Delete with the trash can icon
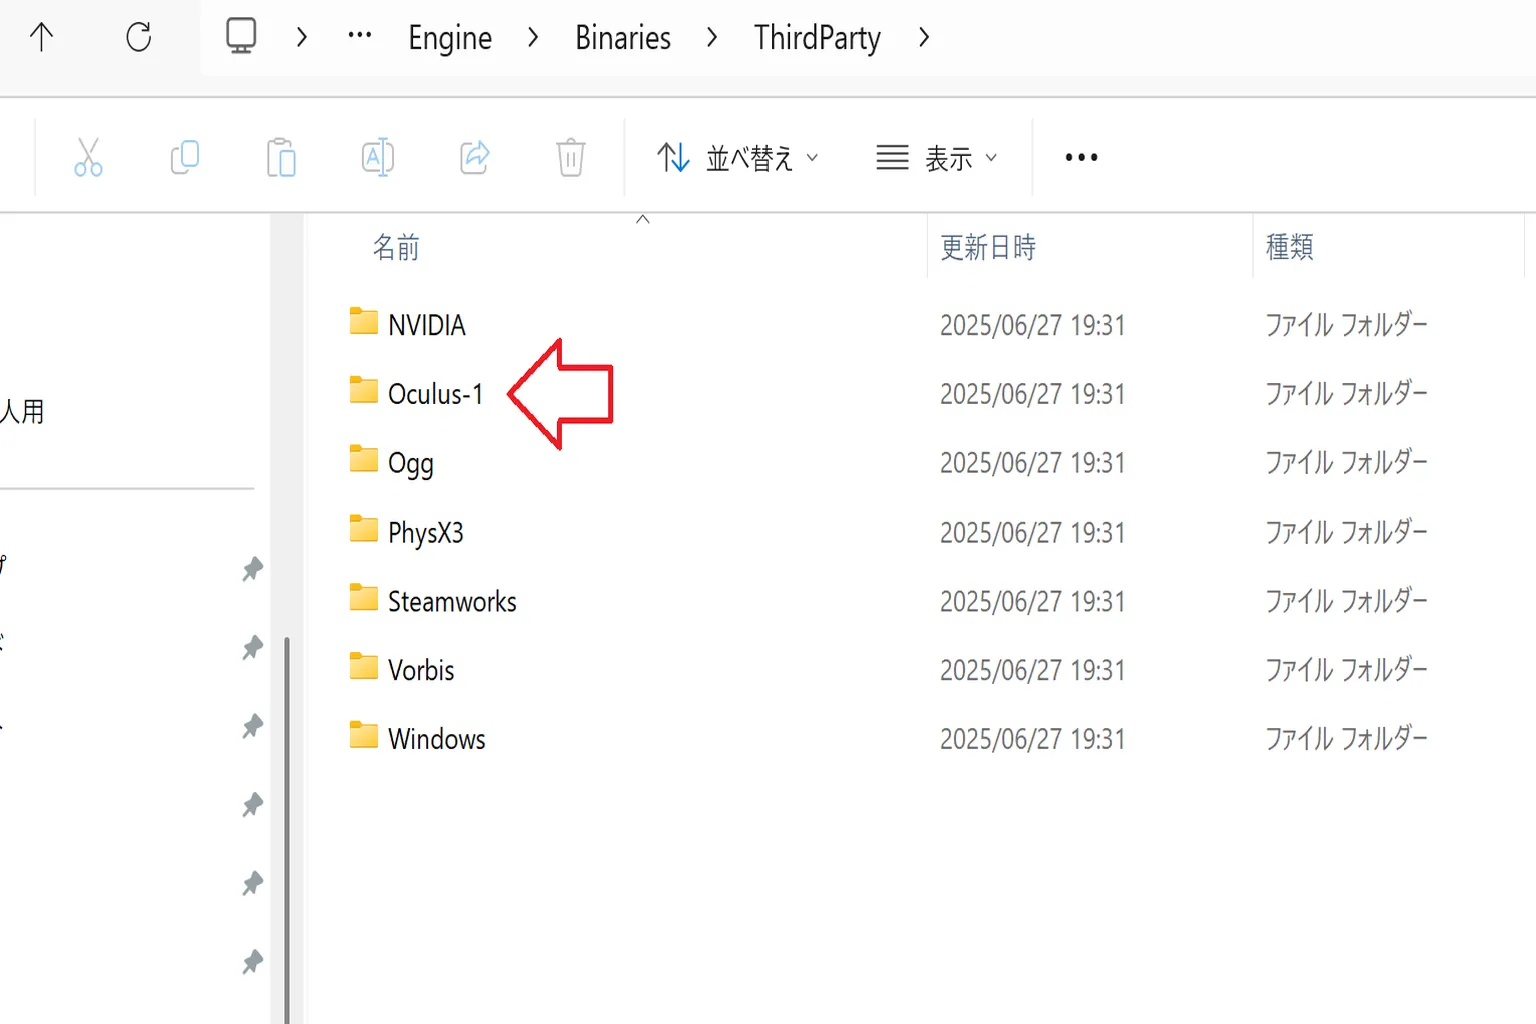This screenshot has height=1024, width=1536. click(x=570, y=157)
